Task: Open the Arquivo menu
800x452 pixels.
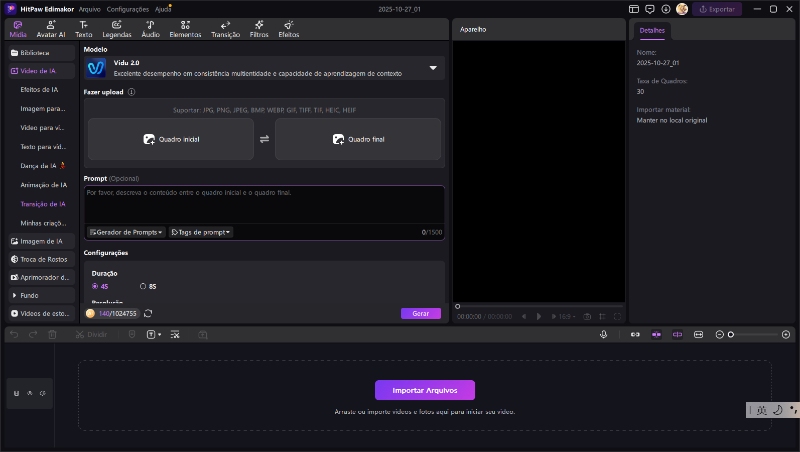Action: (x=89, y=9)
